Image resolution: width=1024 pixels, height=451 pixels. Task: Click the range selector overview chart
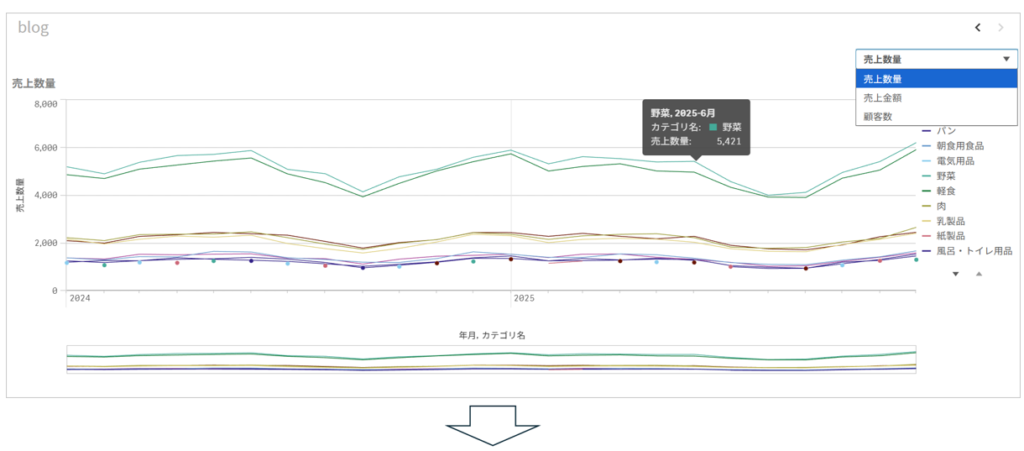(x=490, y=359)
